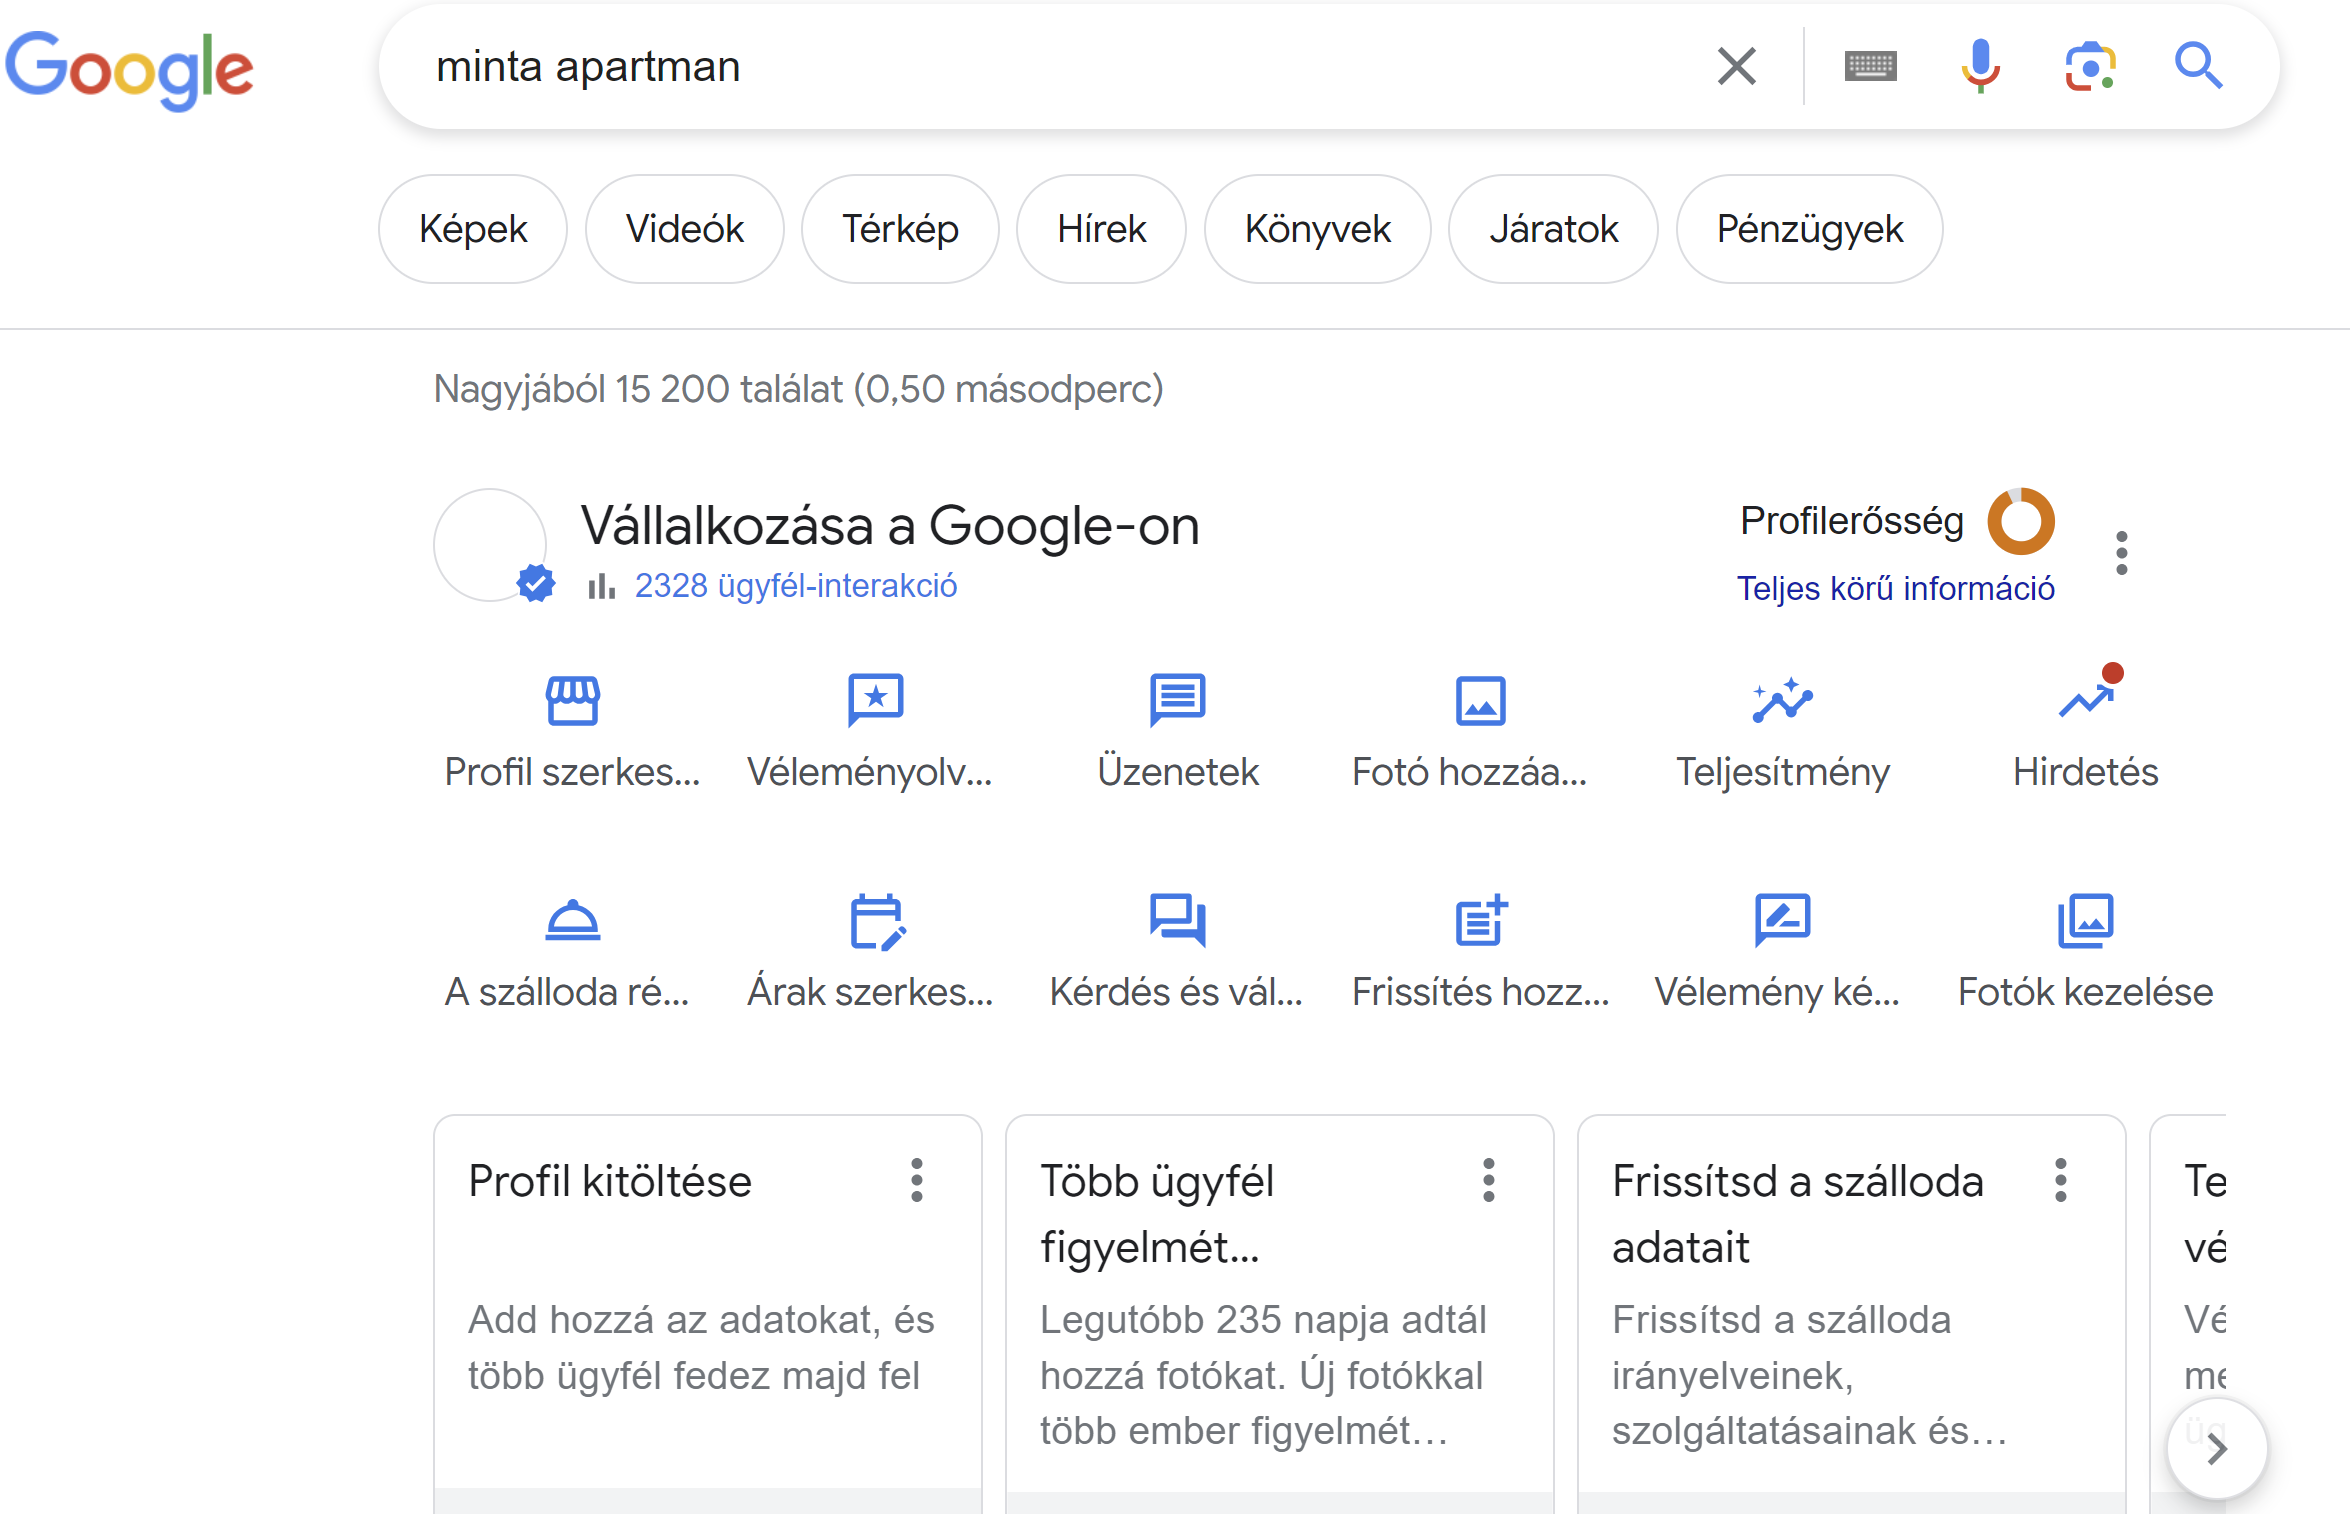Switch to the Térkép tab
This screenshot has width=2350, height=1514.
[899, 228]
